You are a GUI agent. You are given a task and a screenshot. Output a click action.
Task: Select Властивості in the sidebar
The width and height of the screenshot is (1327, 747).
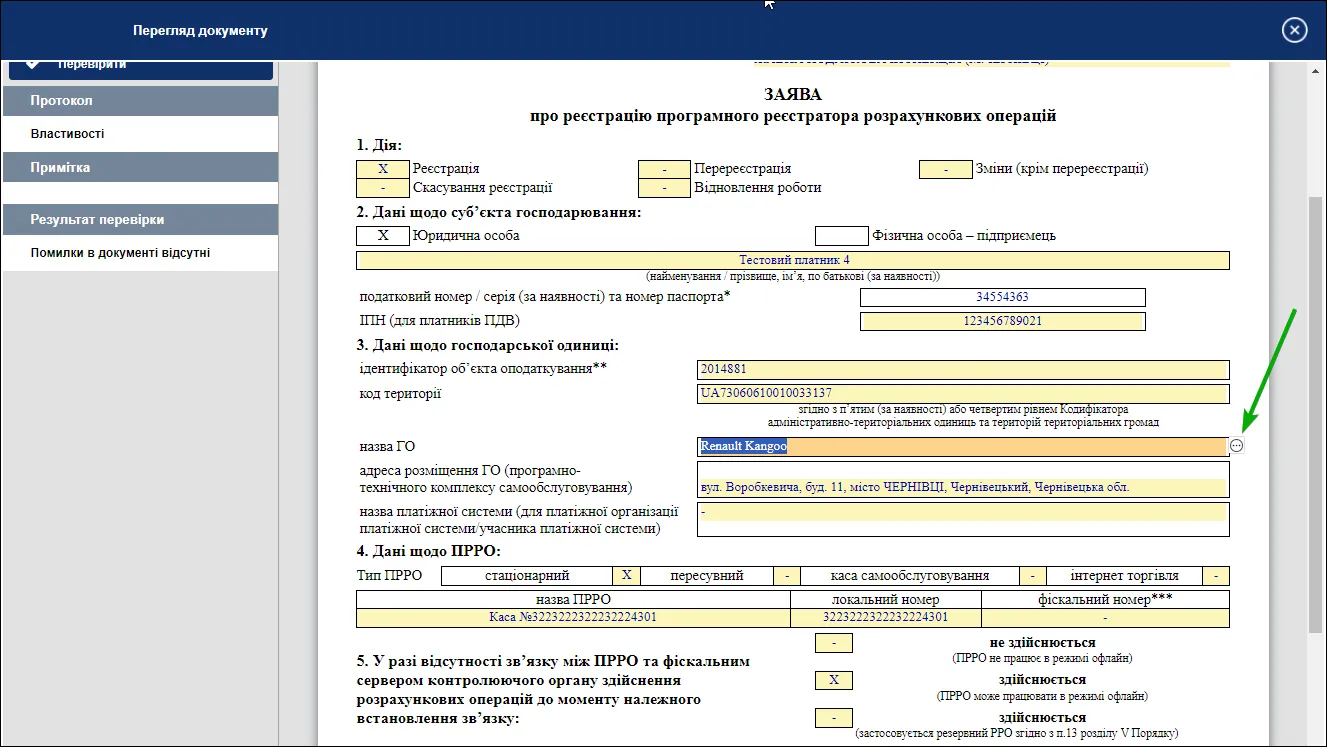[x=140, y=134]
